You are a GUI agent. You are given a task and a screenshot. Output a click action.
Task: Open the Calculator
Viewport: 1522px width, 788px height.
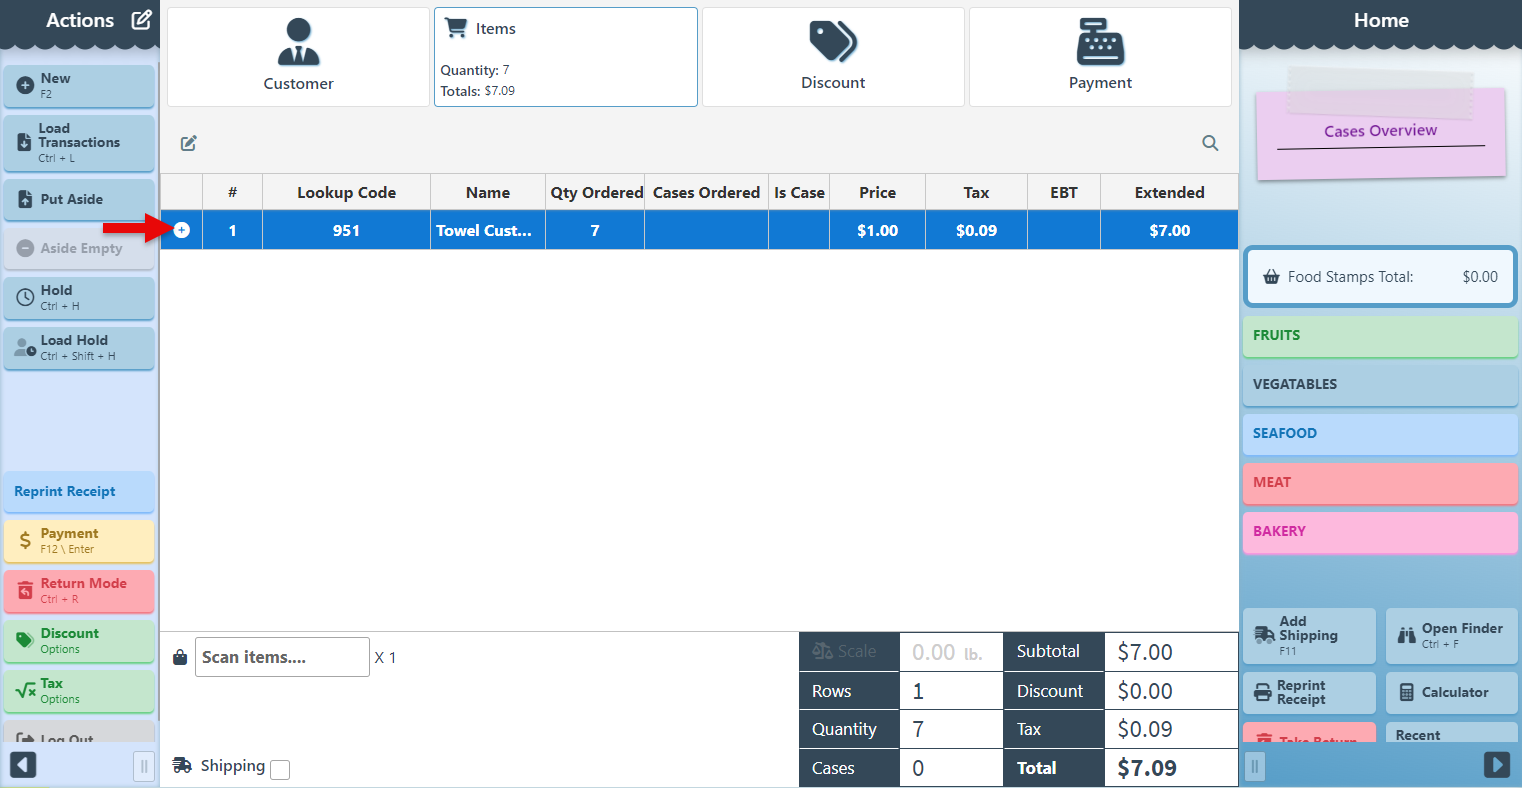[x=1451, y=692]
